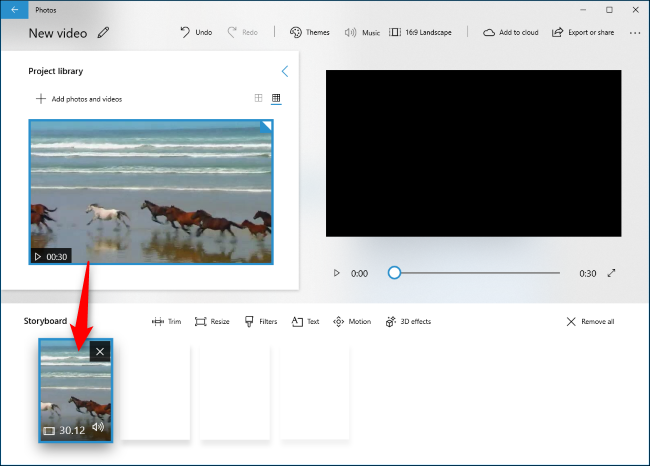This screenshot has width=650, height=466.
Task: Undo the last action
Action: point(196,32)
